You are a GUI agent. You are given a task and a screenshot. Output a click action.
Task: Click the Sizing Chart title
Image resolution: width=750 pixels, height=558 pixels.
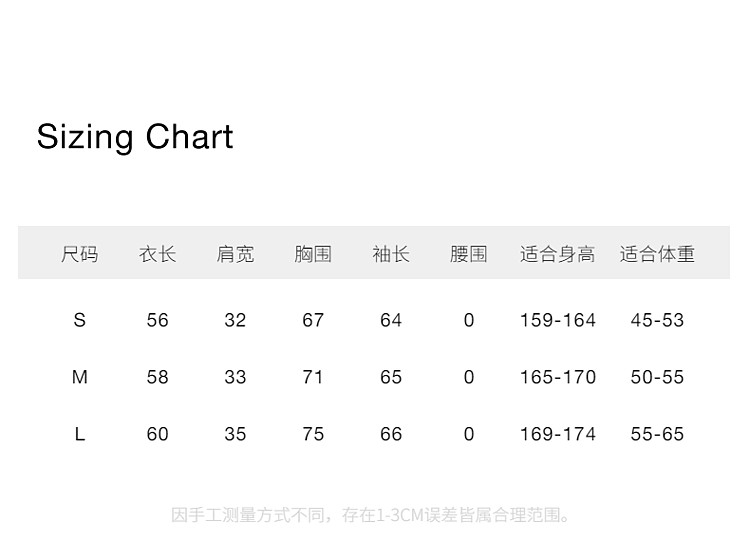[135, 137]
